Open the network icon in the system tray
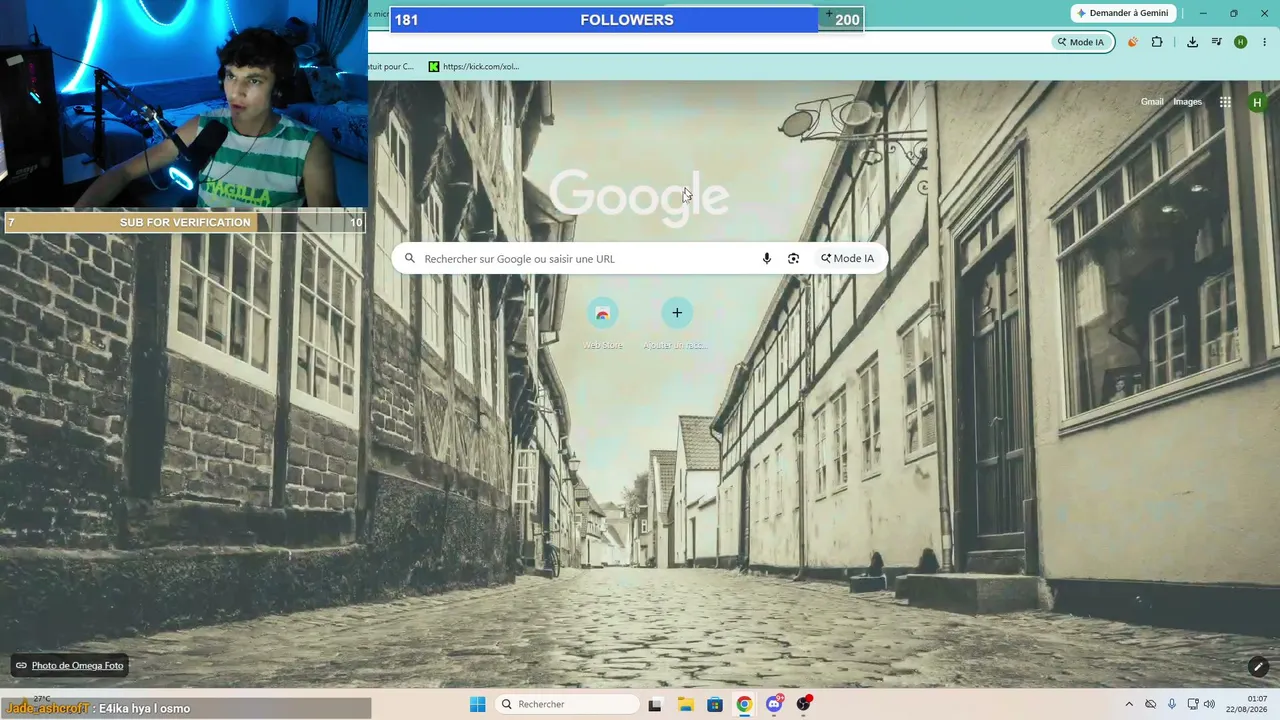The image size is (1280, 720). 1192,704
